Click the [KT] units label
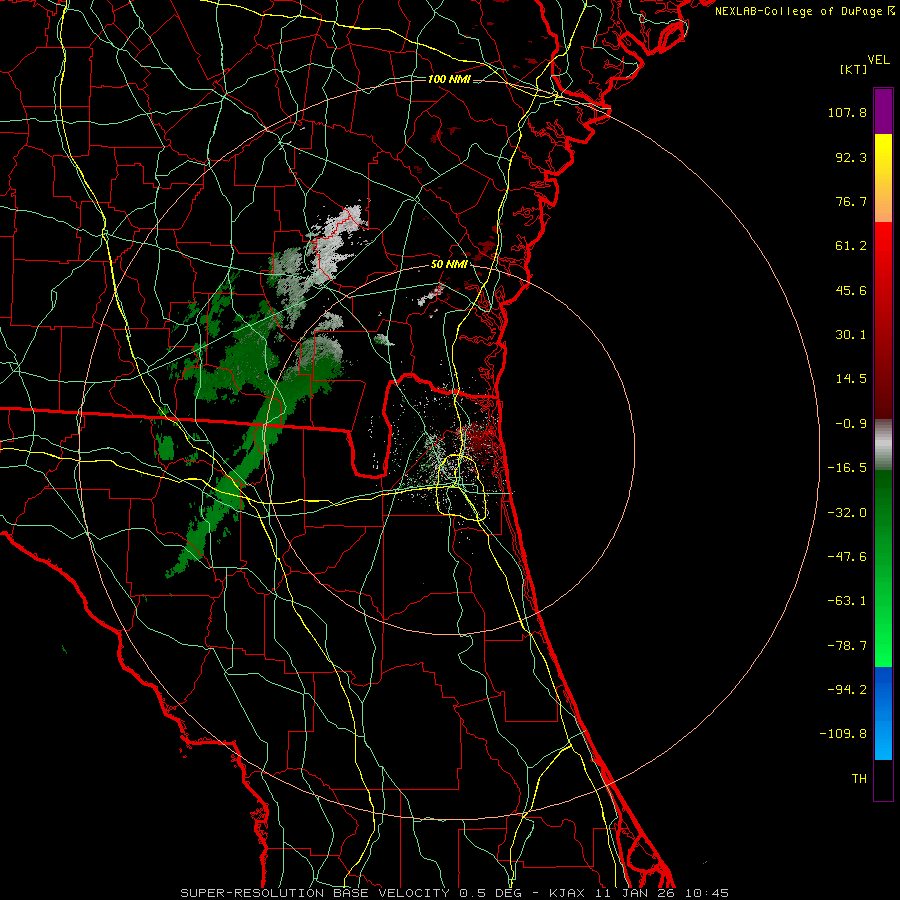 pos(854,69)
